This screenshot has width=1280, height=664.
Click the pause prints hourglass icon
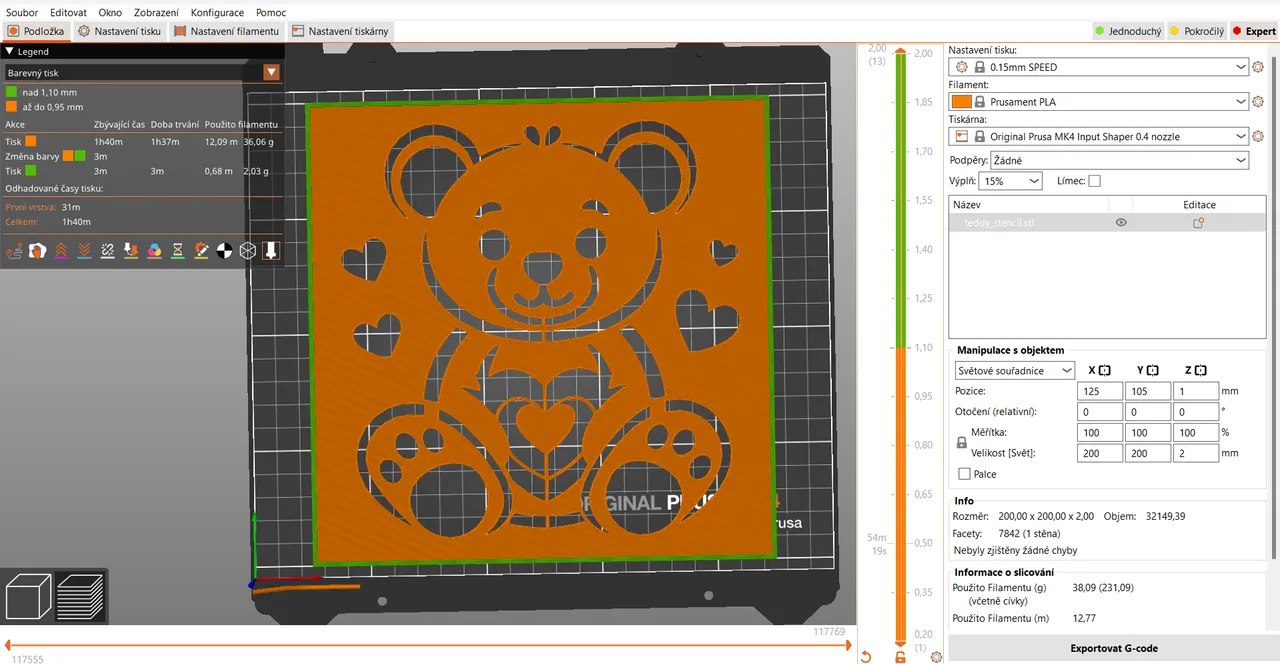[177, 250]
